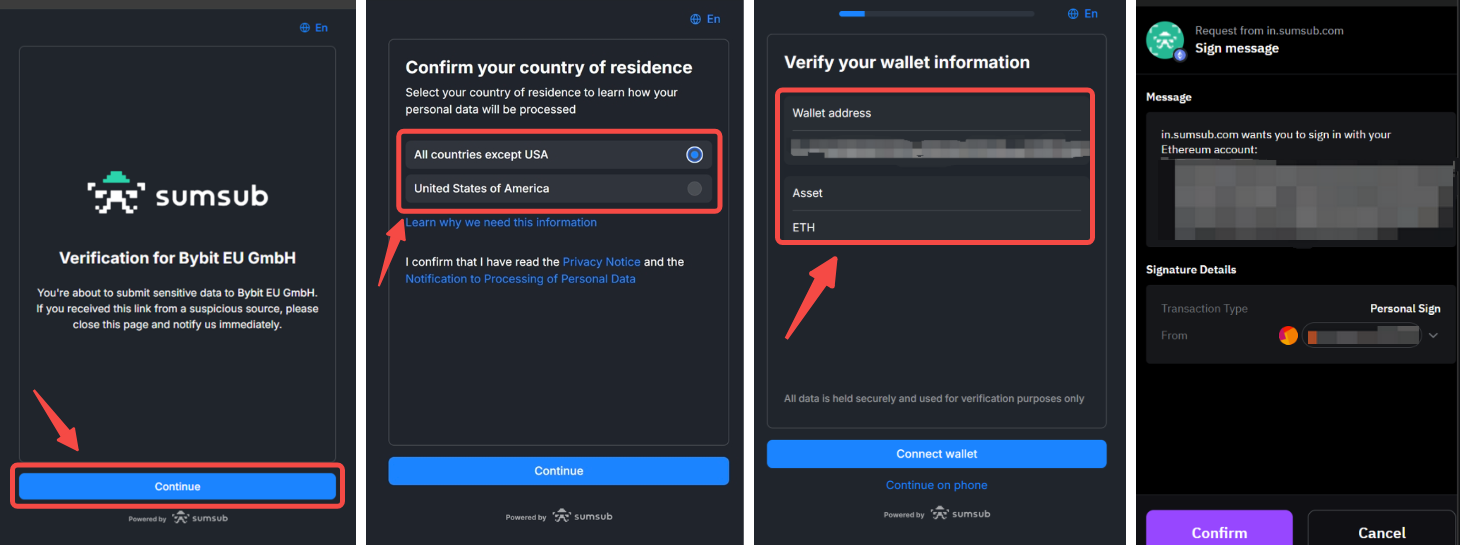Expand the From account dropdown chevron
The height and width of the screenshot is (545, 1460).
pos(1433,336)
